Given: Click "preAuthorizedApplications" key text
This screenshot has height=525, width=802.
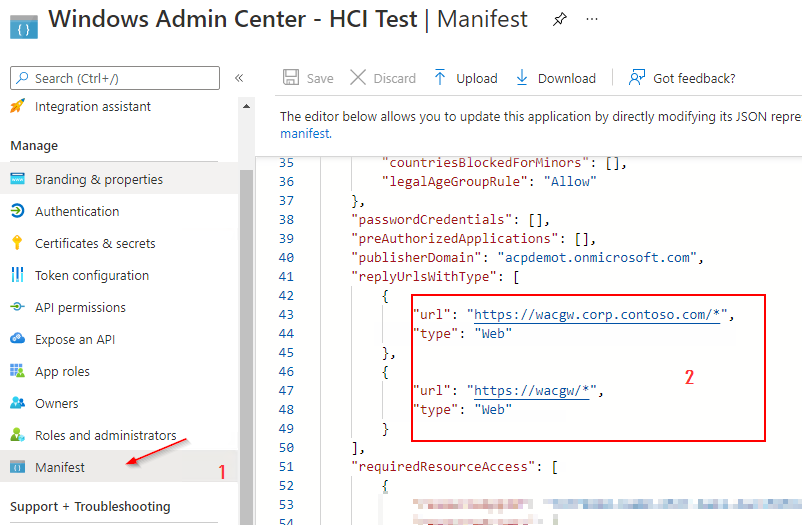Looking at the screenshot, I should point(455,239).
